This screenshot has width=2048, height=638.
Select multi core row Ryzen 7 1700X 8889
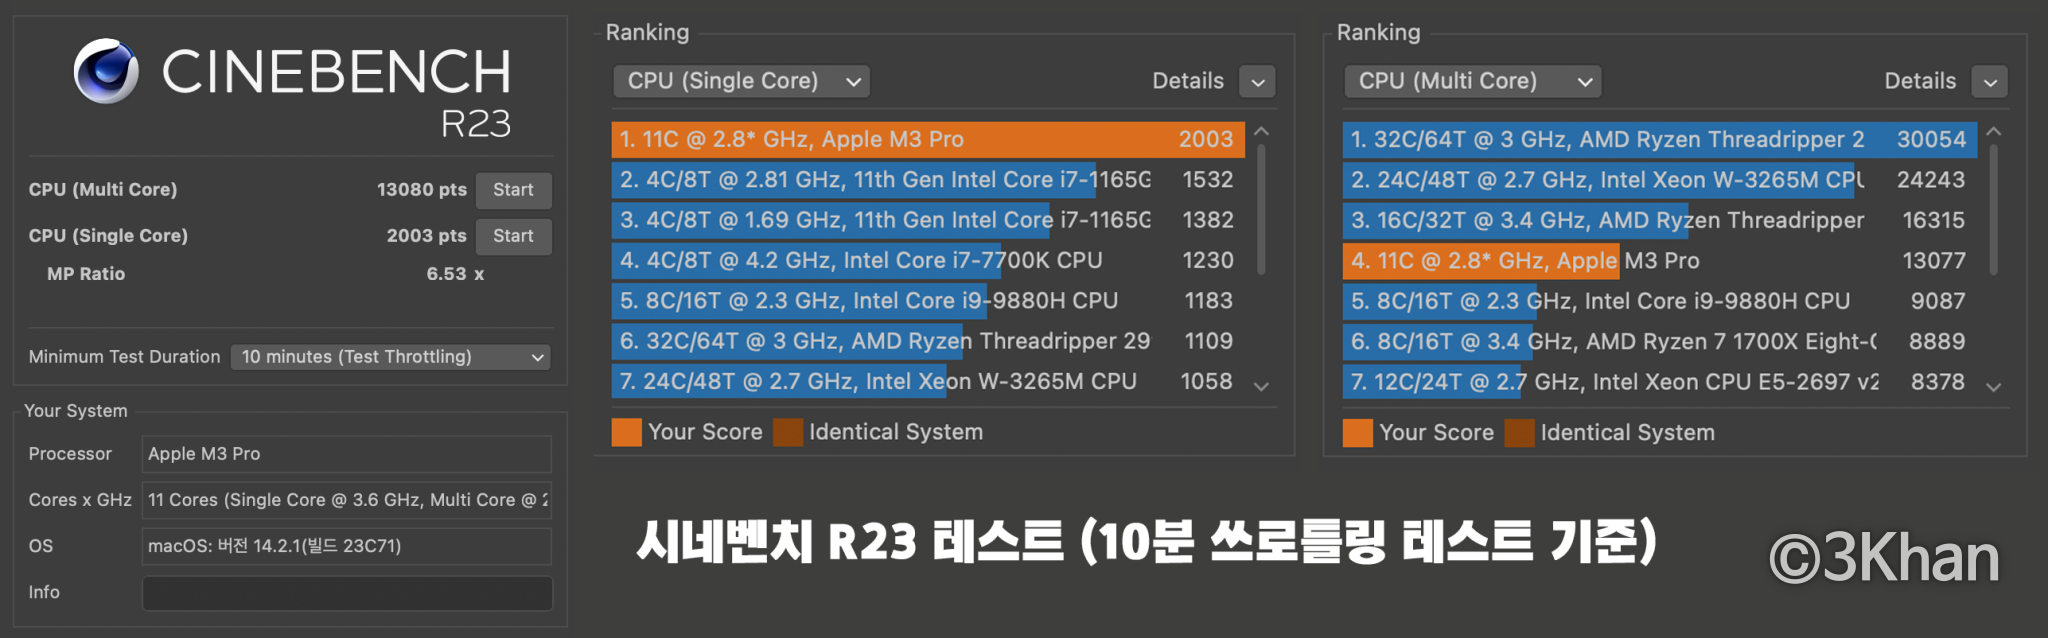[x=1660, y=342]
